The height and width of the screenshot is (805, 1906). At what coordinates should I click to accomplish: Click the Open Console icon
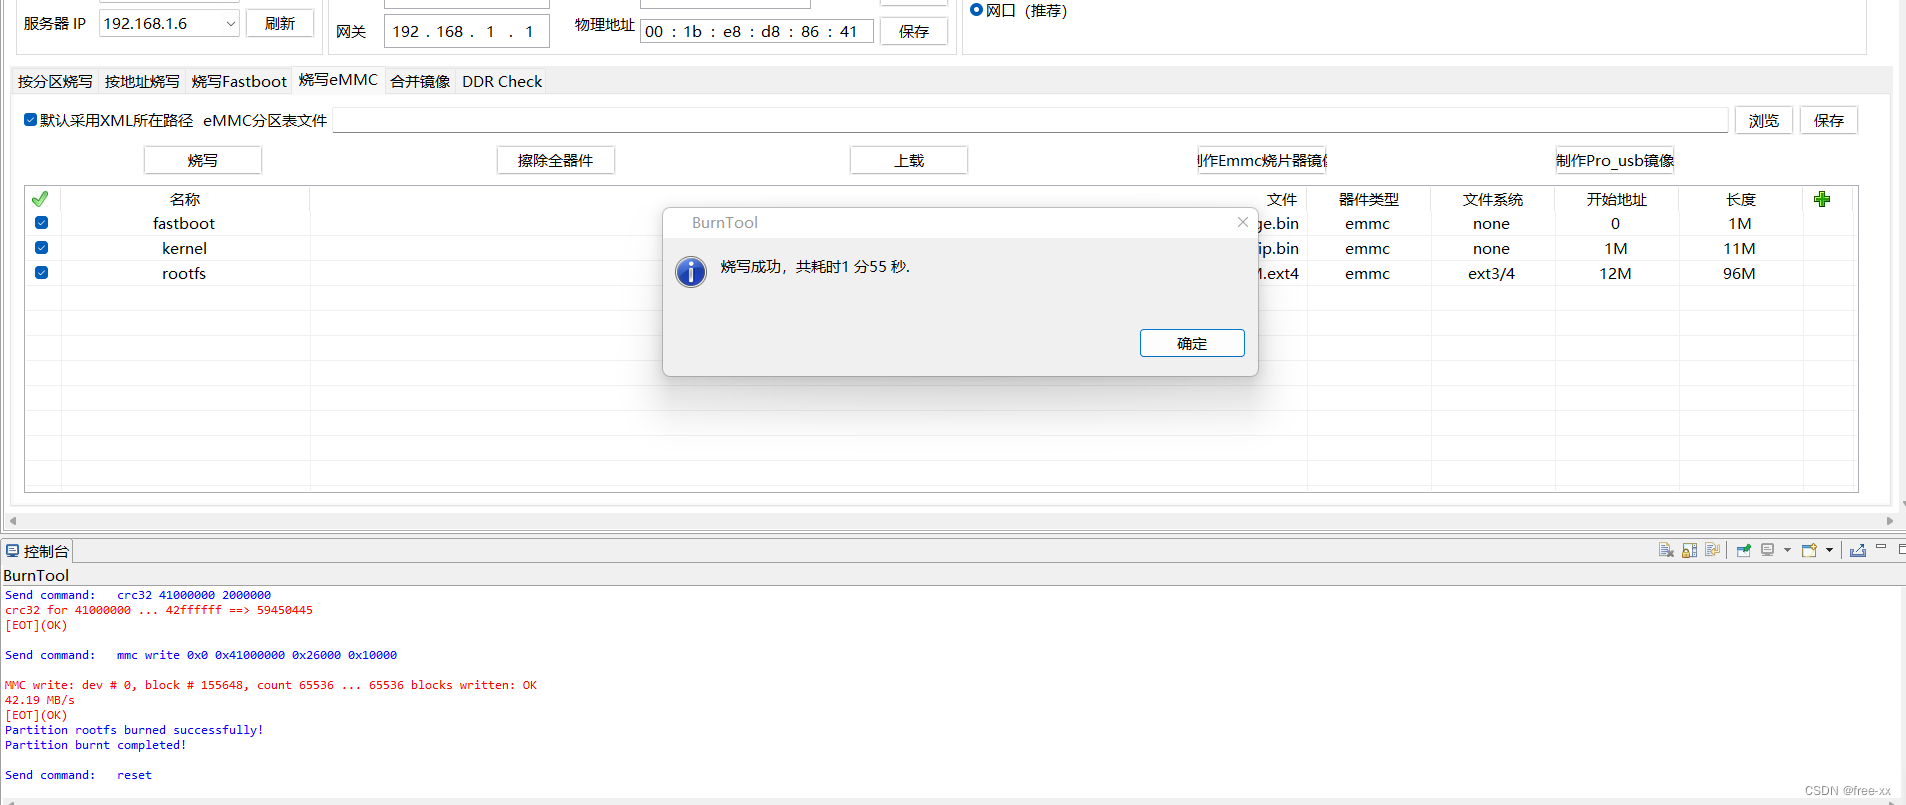pos(1809,550)
